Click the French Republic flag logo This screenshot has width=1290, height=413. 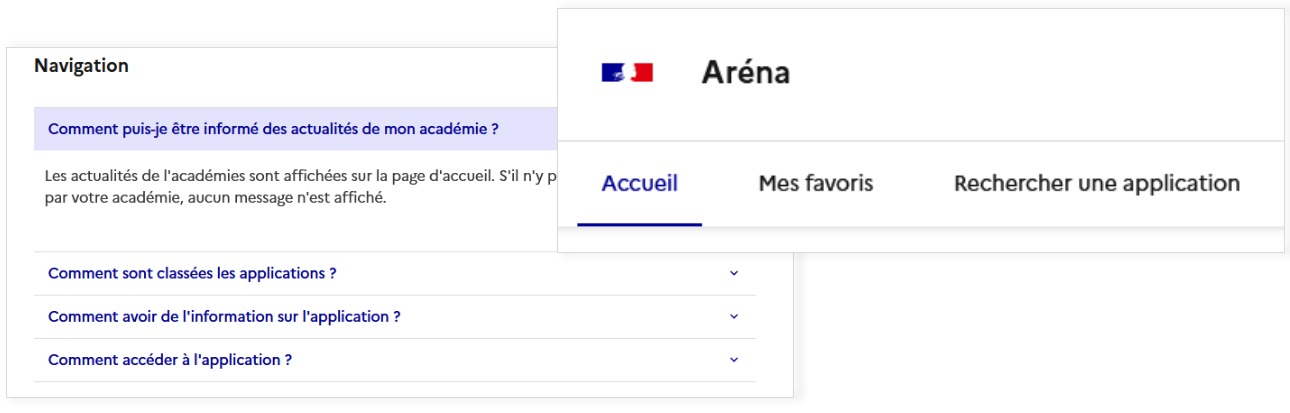pos(627,72)
